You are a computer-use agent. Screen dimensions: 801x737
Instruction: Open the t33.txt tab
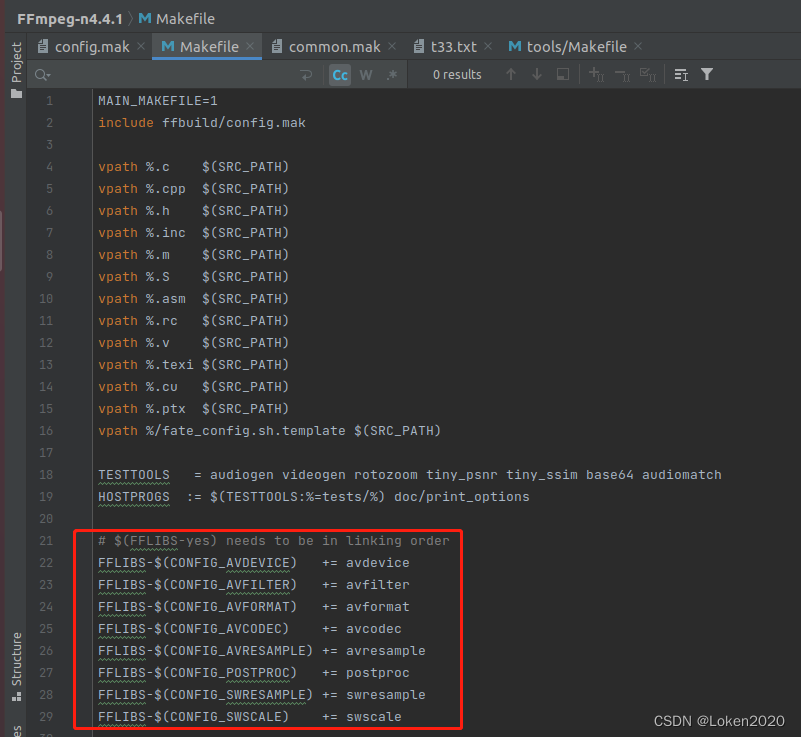click(454, 47)
